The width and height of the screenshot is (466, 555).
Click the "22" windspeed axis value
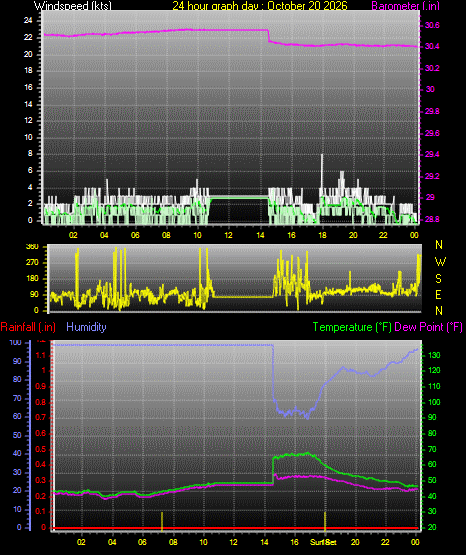pyautogui.click(x=28, y=37)
